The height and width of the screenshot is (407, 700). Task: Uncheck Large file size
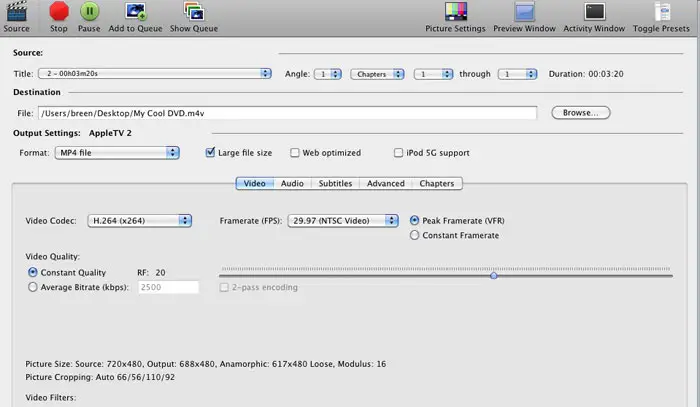[210, 153]
